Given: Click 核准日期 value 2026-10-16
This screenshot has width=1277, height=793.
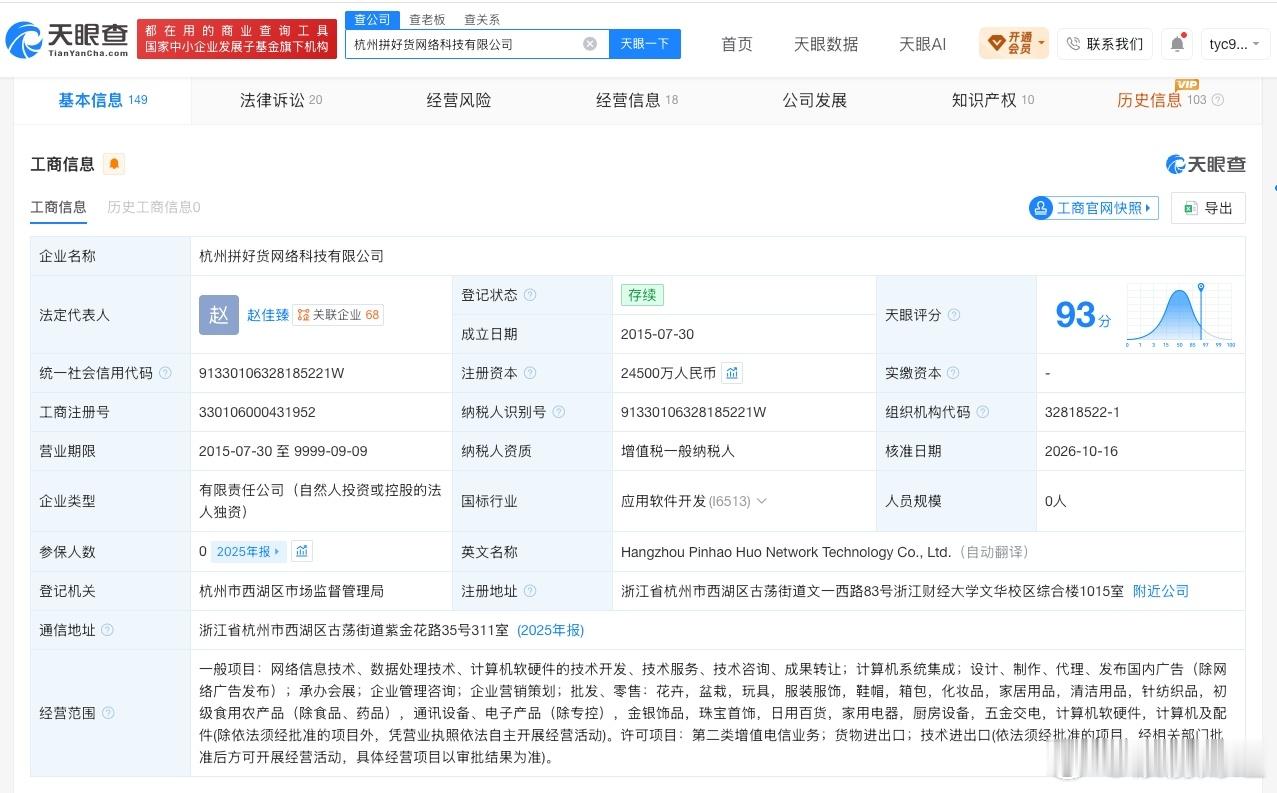Looking at the screenshot, I should coord(1081,451).
